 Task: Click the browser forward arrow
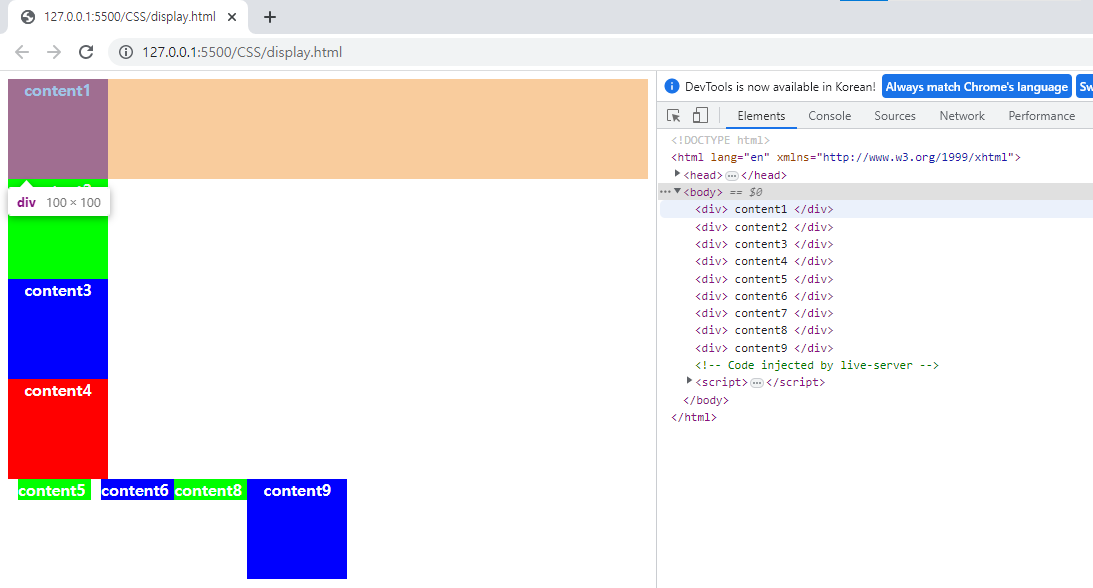click(x=54, y=52)
